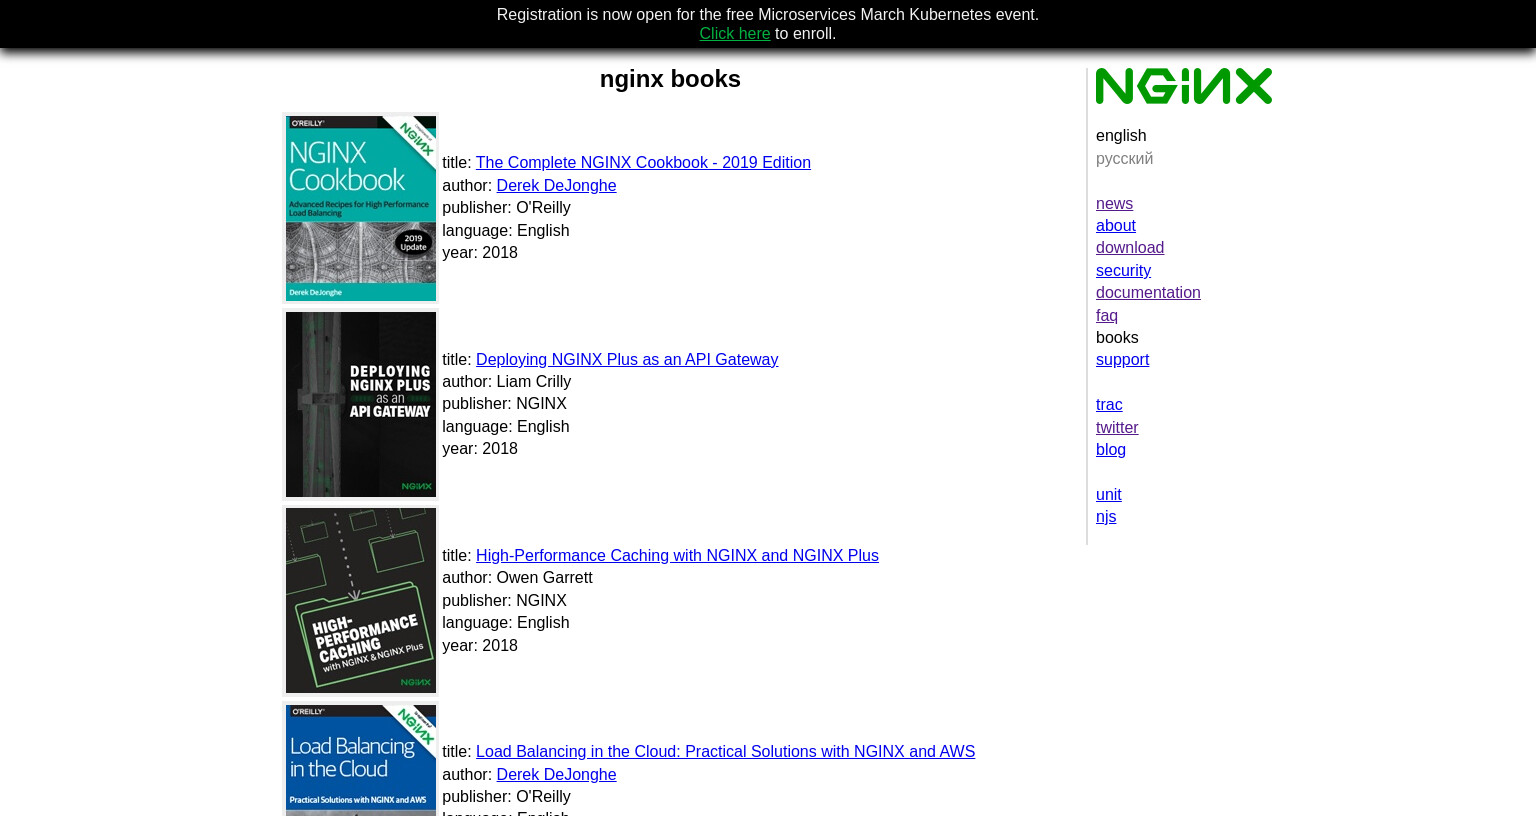Screen dimensions: 1536x816
Task: Open the njs project link
Action: (1106, 516)
